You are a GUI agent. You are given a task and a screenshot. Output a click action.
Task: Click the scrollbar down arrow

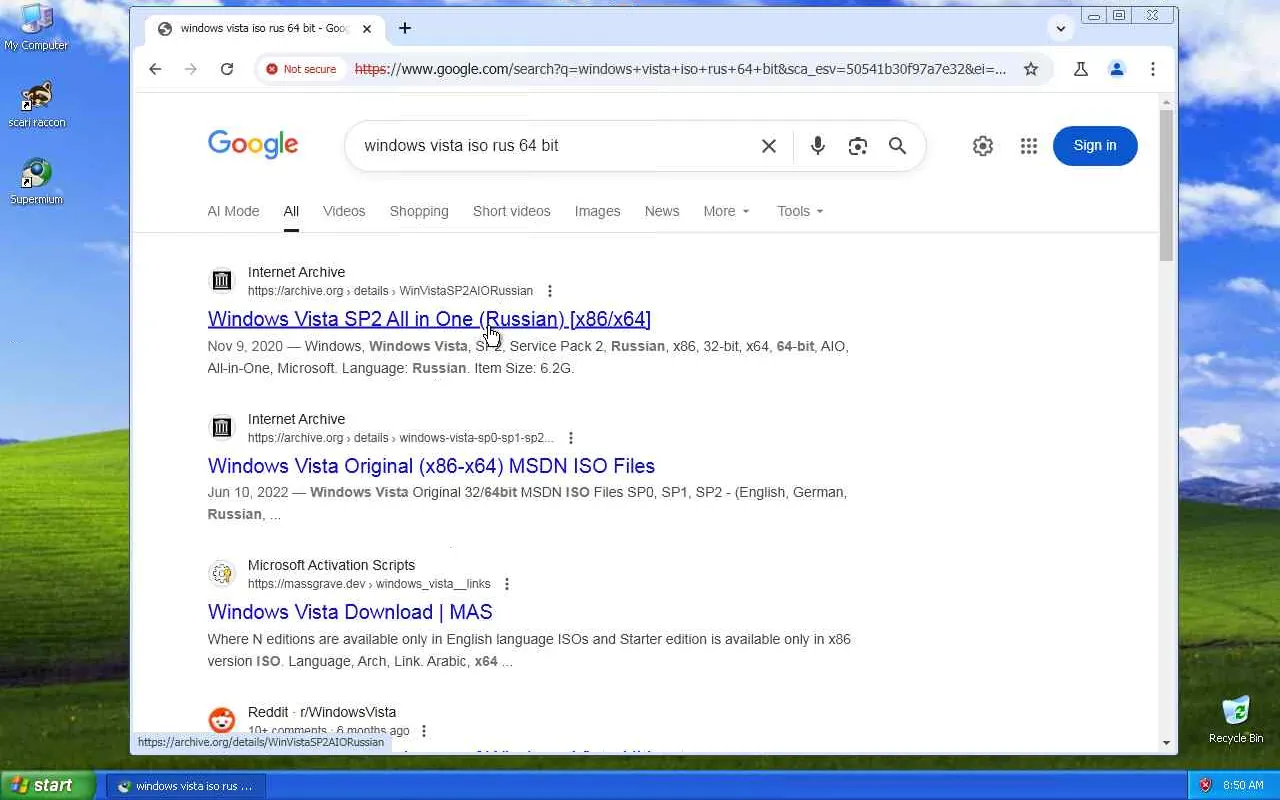click(x=1166, y=743)
